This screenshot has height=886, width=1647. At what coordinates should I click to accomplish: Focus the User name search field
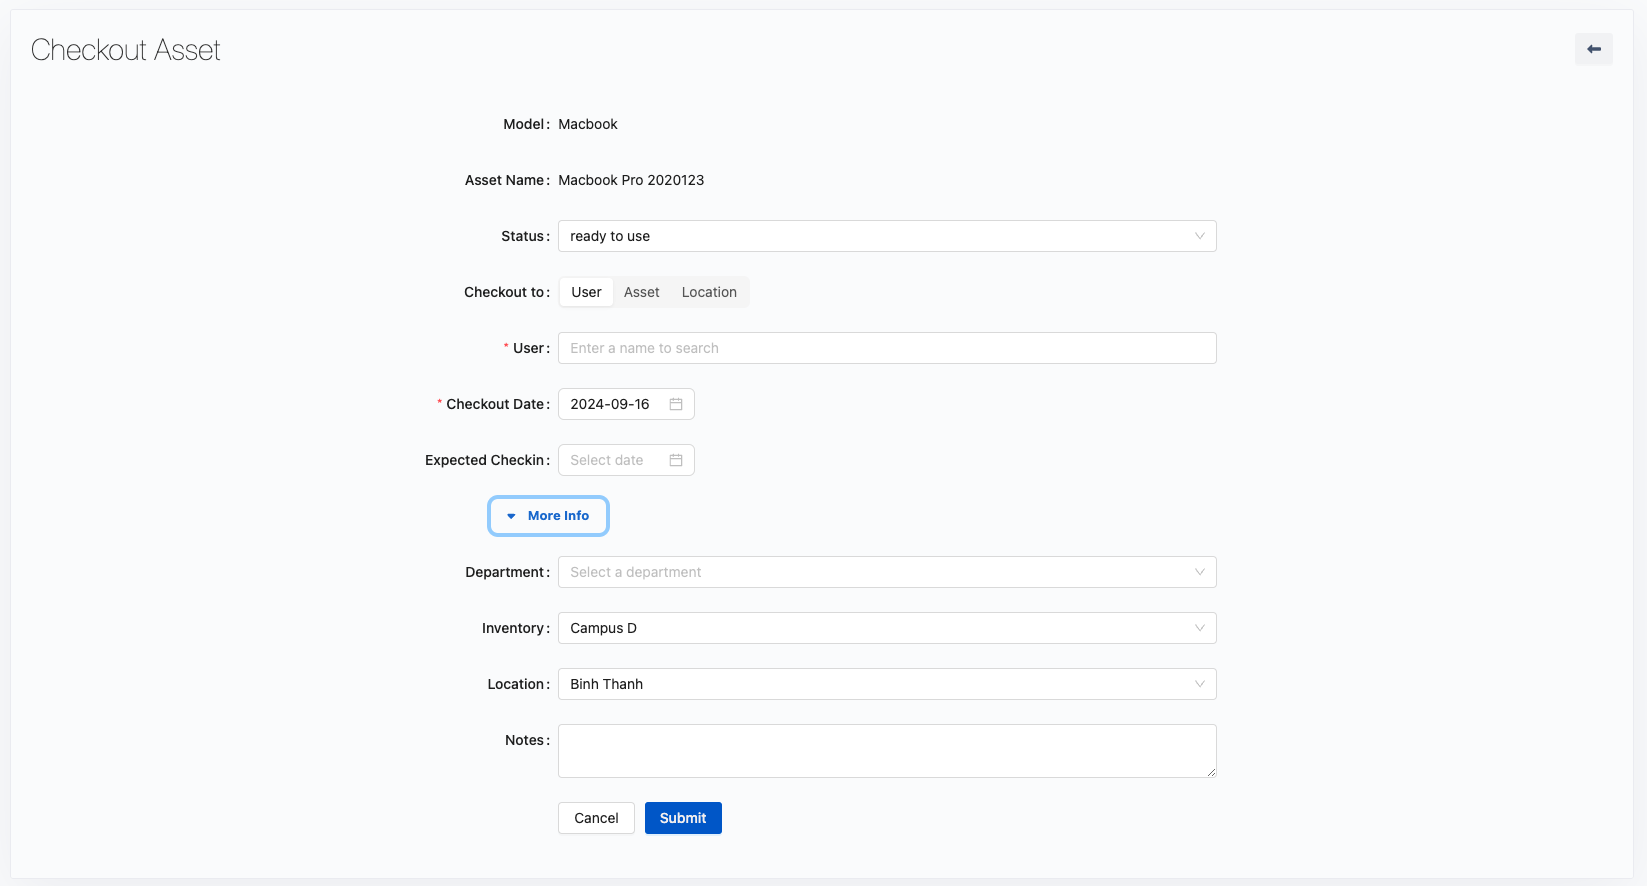click(886, 348)
